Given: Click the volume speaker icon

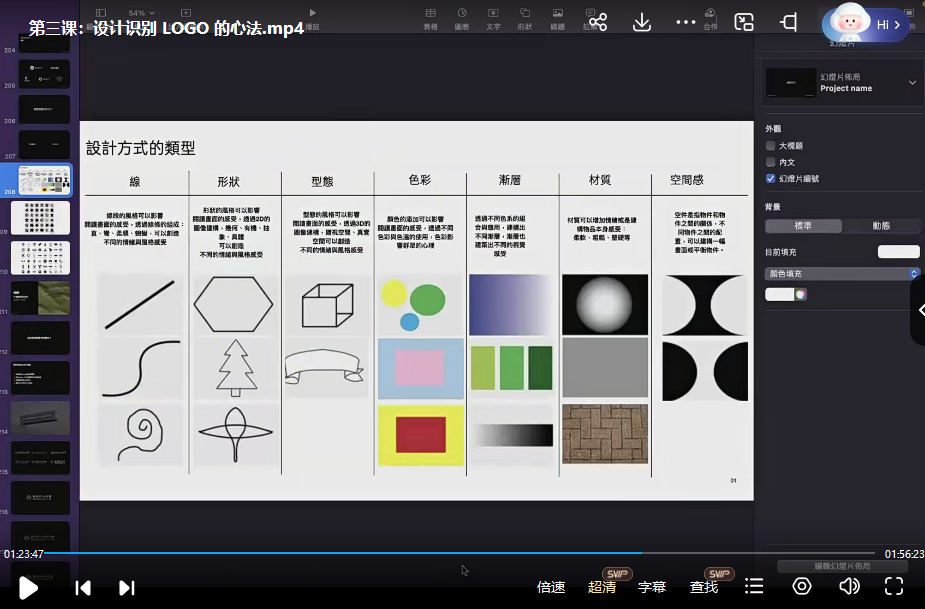Looking at the screenshot, I should click(x=849, y=587).
